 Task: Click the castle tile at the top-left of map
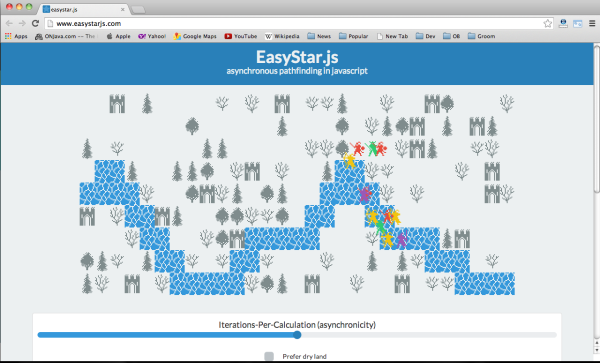117,104
